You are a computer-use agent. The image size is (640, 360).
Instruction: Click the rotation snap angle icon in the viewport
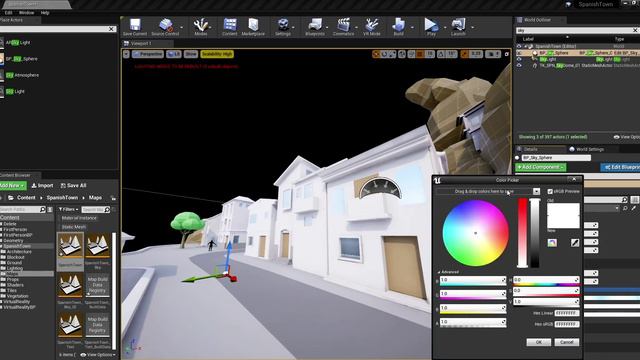click(441, 54)
